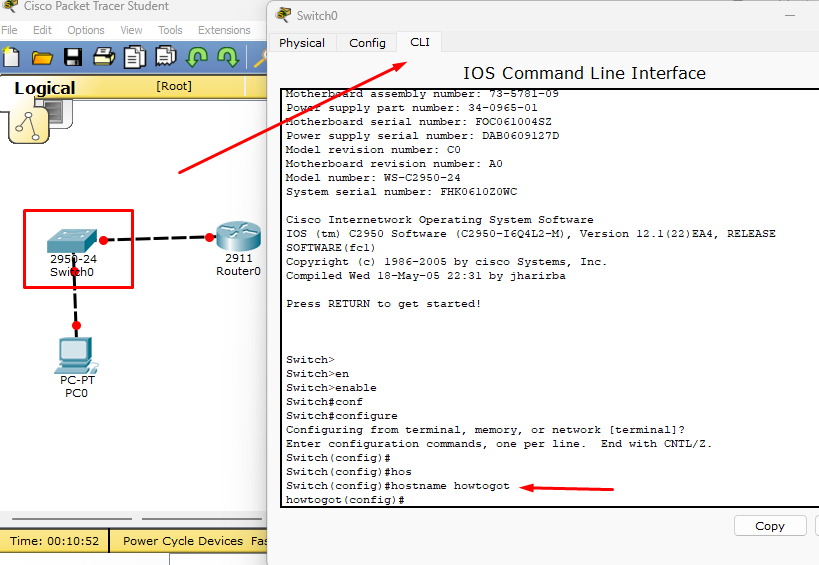Click the New file icon in toolbar
The height and width of the screenshot is (565, 819).
pyautogui.click(x=11, y=57)
